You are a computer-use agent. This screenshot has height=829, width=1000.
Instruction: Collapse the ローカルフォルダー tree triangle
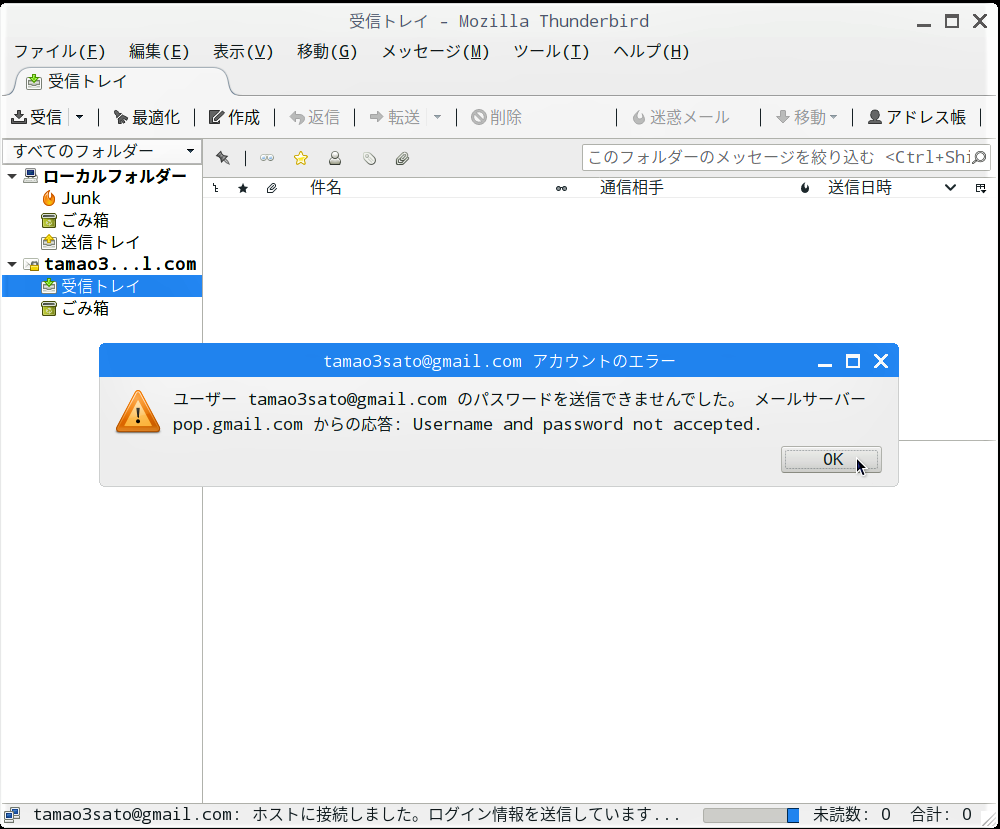(x=12, y=176)
